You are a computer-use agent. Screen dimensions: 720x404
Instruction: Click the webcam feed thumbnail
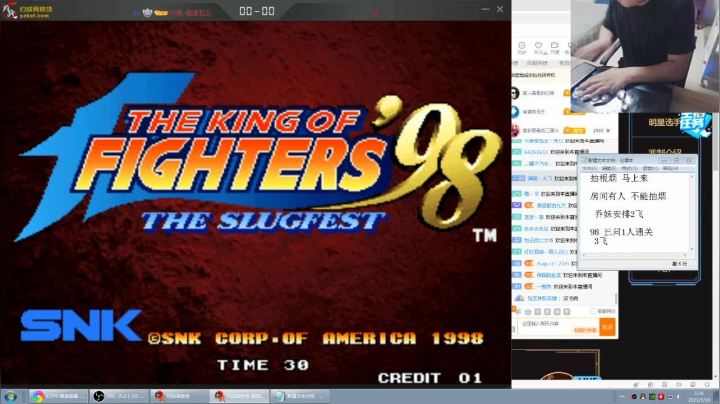click(x=645, y=56)
